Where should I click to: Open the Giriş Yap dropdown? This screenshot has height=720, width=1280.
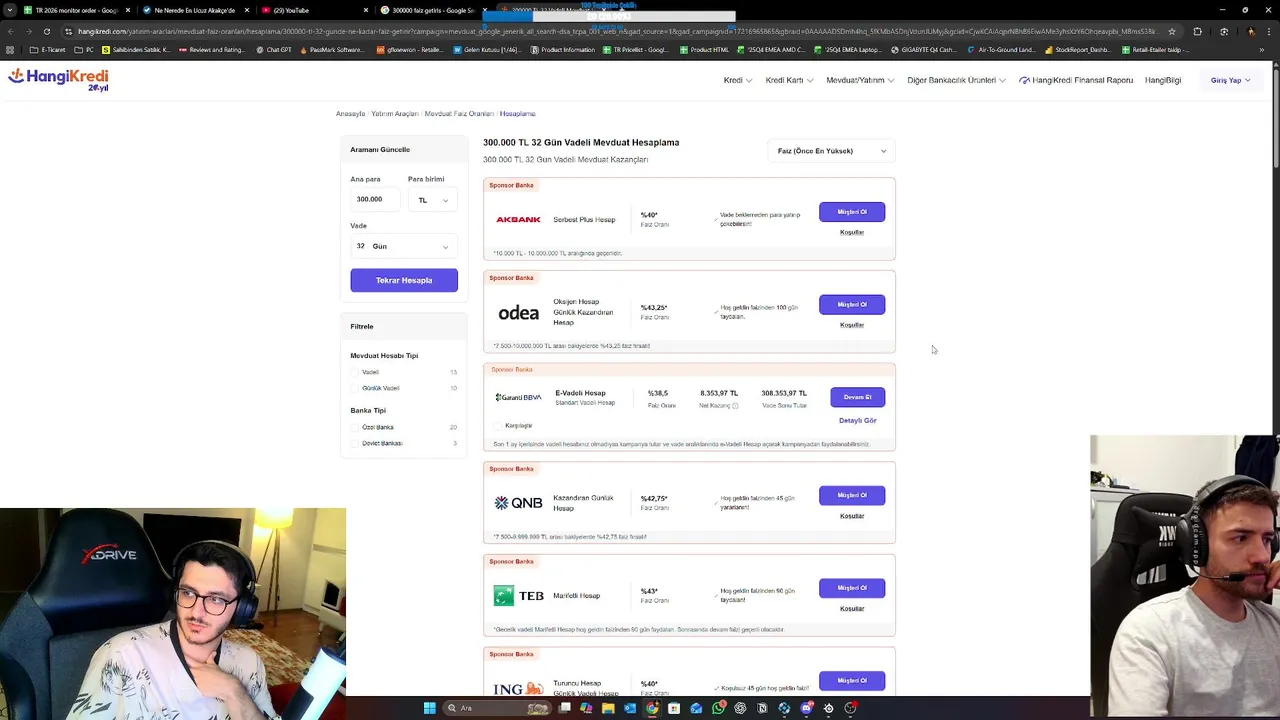(x=1230, y=80)
